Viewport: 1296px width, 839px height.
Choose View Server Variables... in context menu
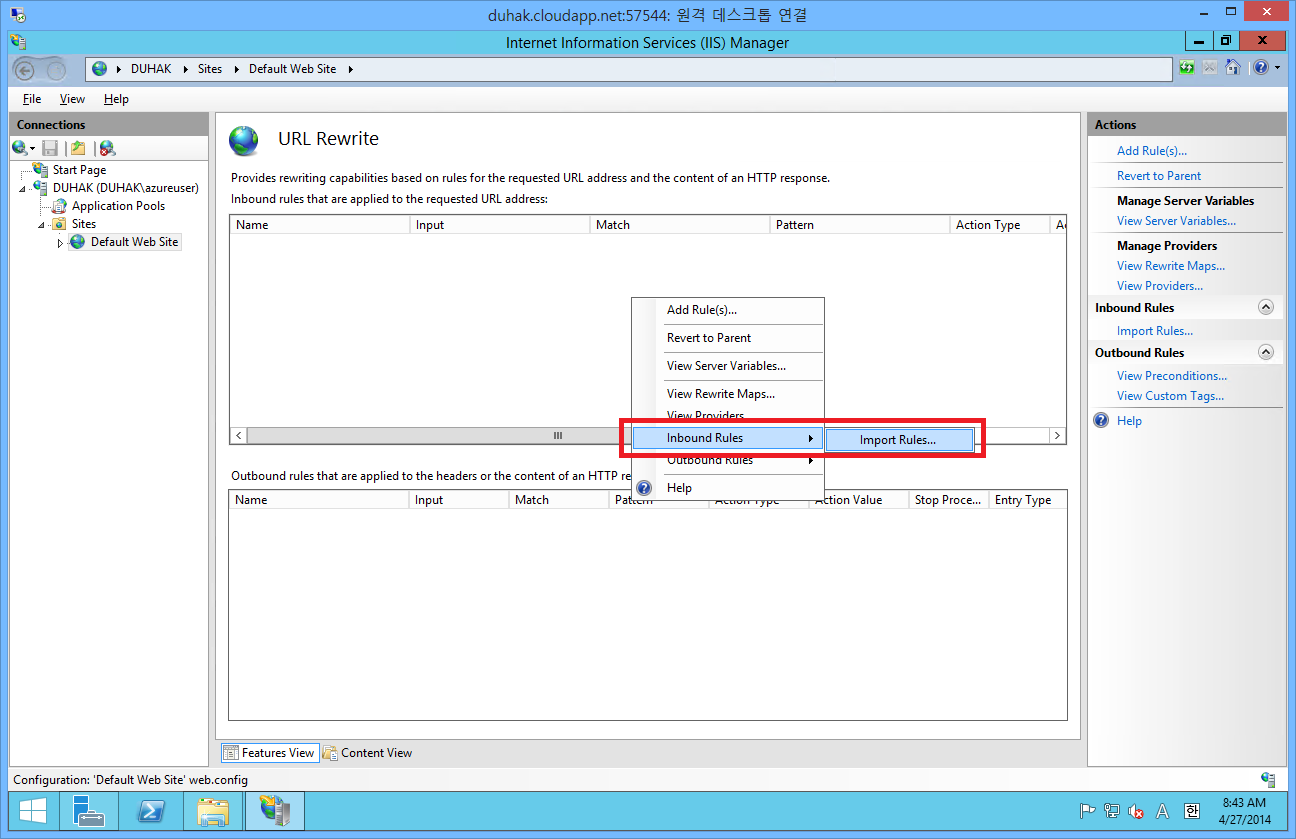728,366
